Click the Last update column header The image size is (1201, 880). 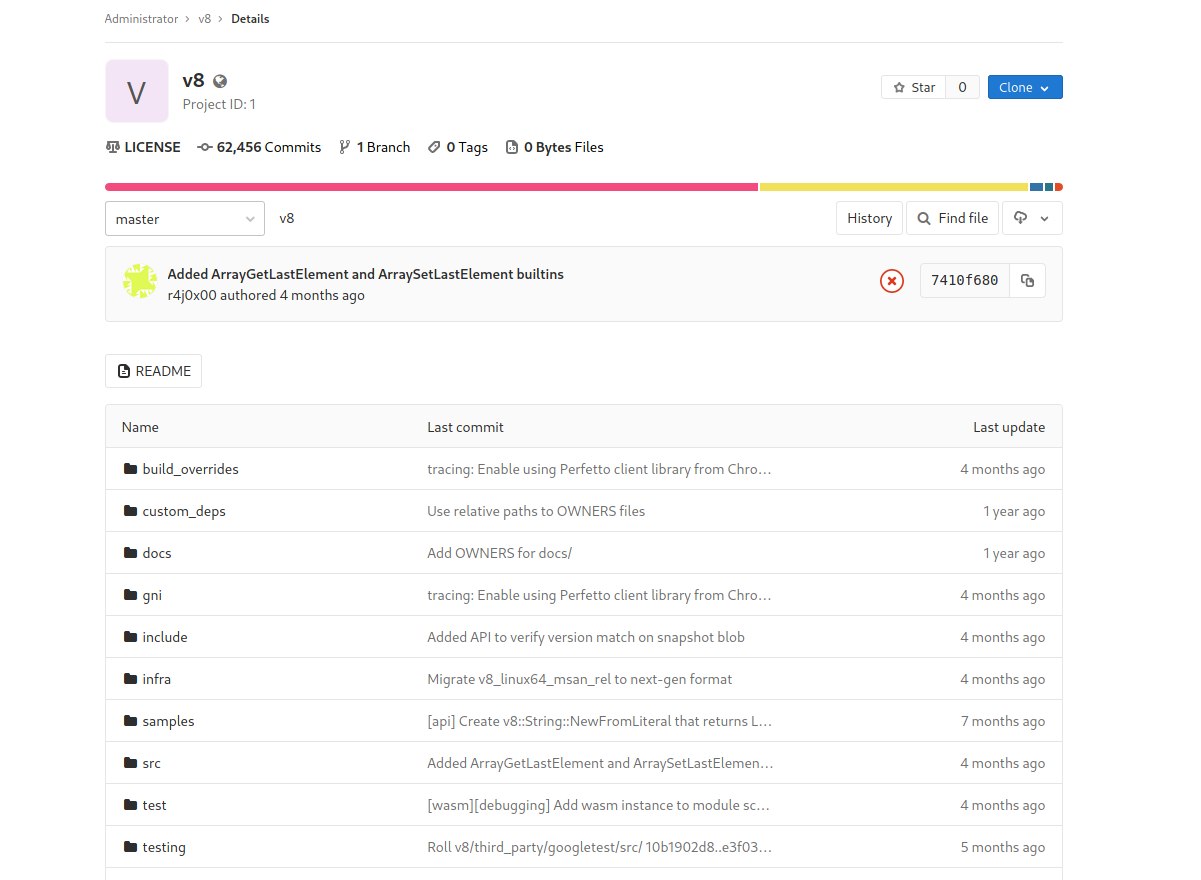tap(1009, 427)
